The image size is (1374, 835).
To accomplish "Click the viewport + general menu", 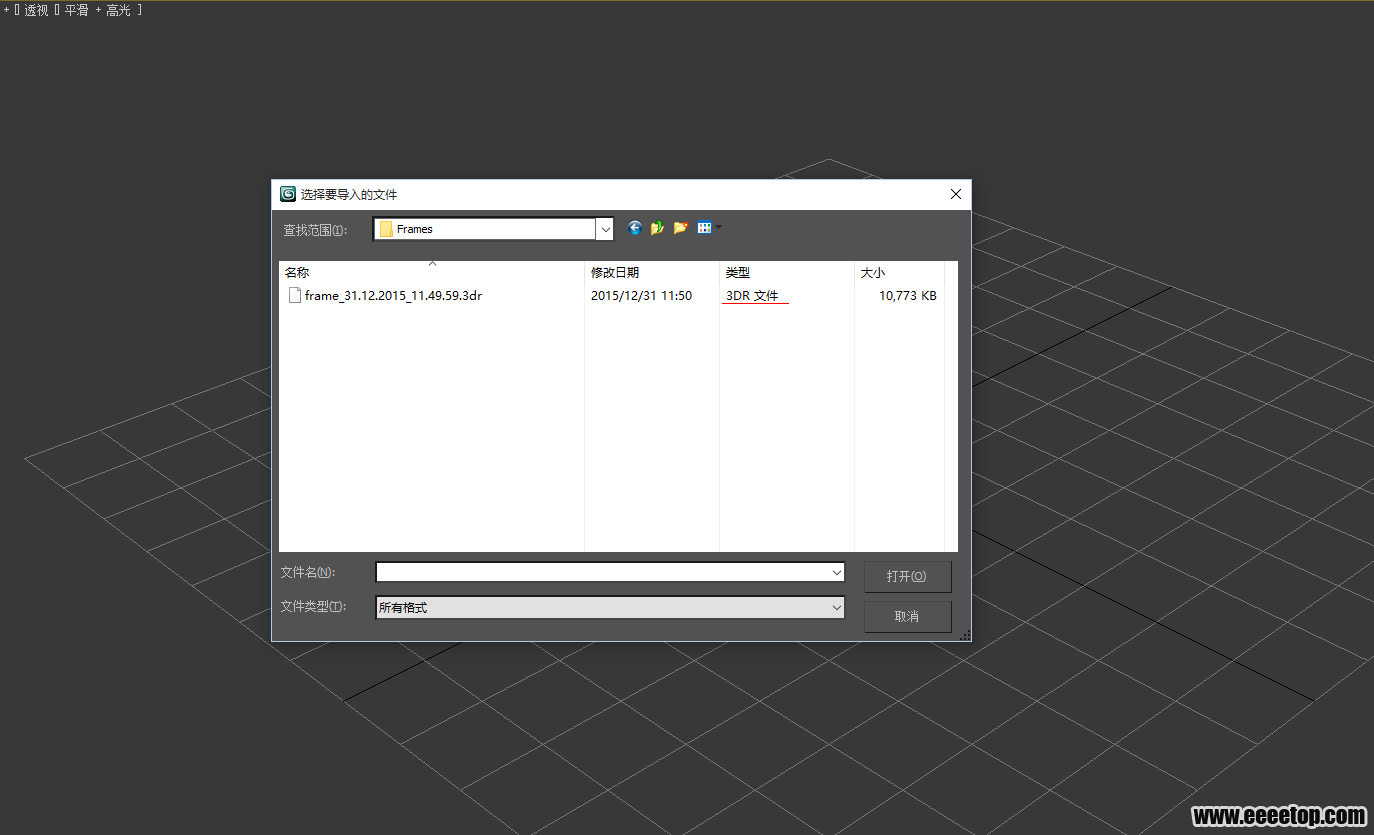I will pos(6,11).
